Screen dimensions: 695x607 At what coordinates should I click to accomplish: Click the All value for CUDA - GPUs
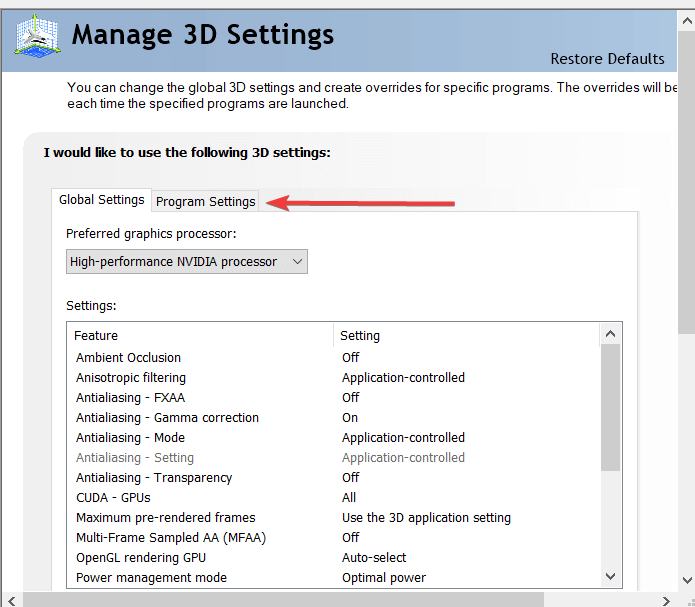[x=348, y=497]
